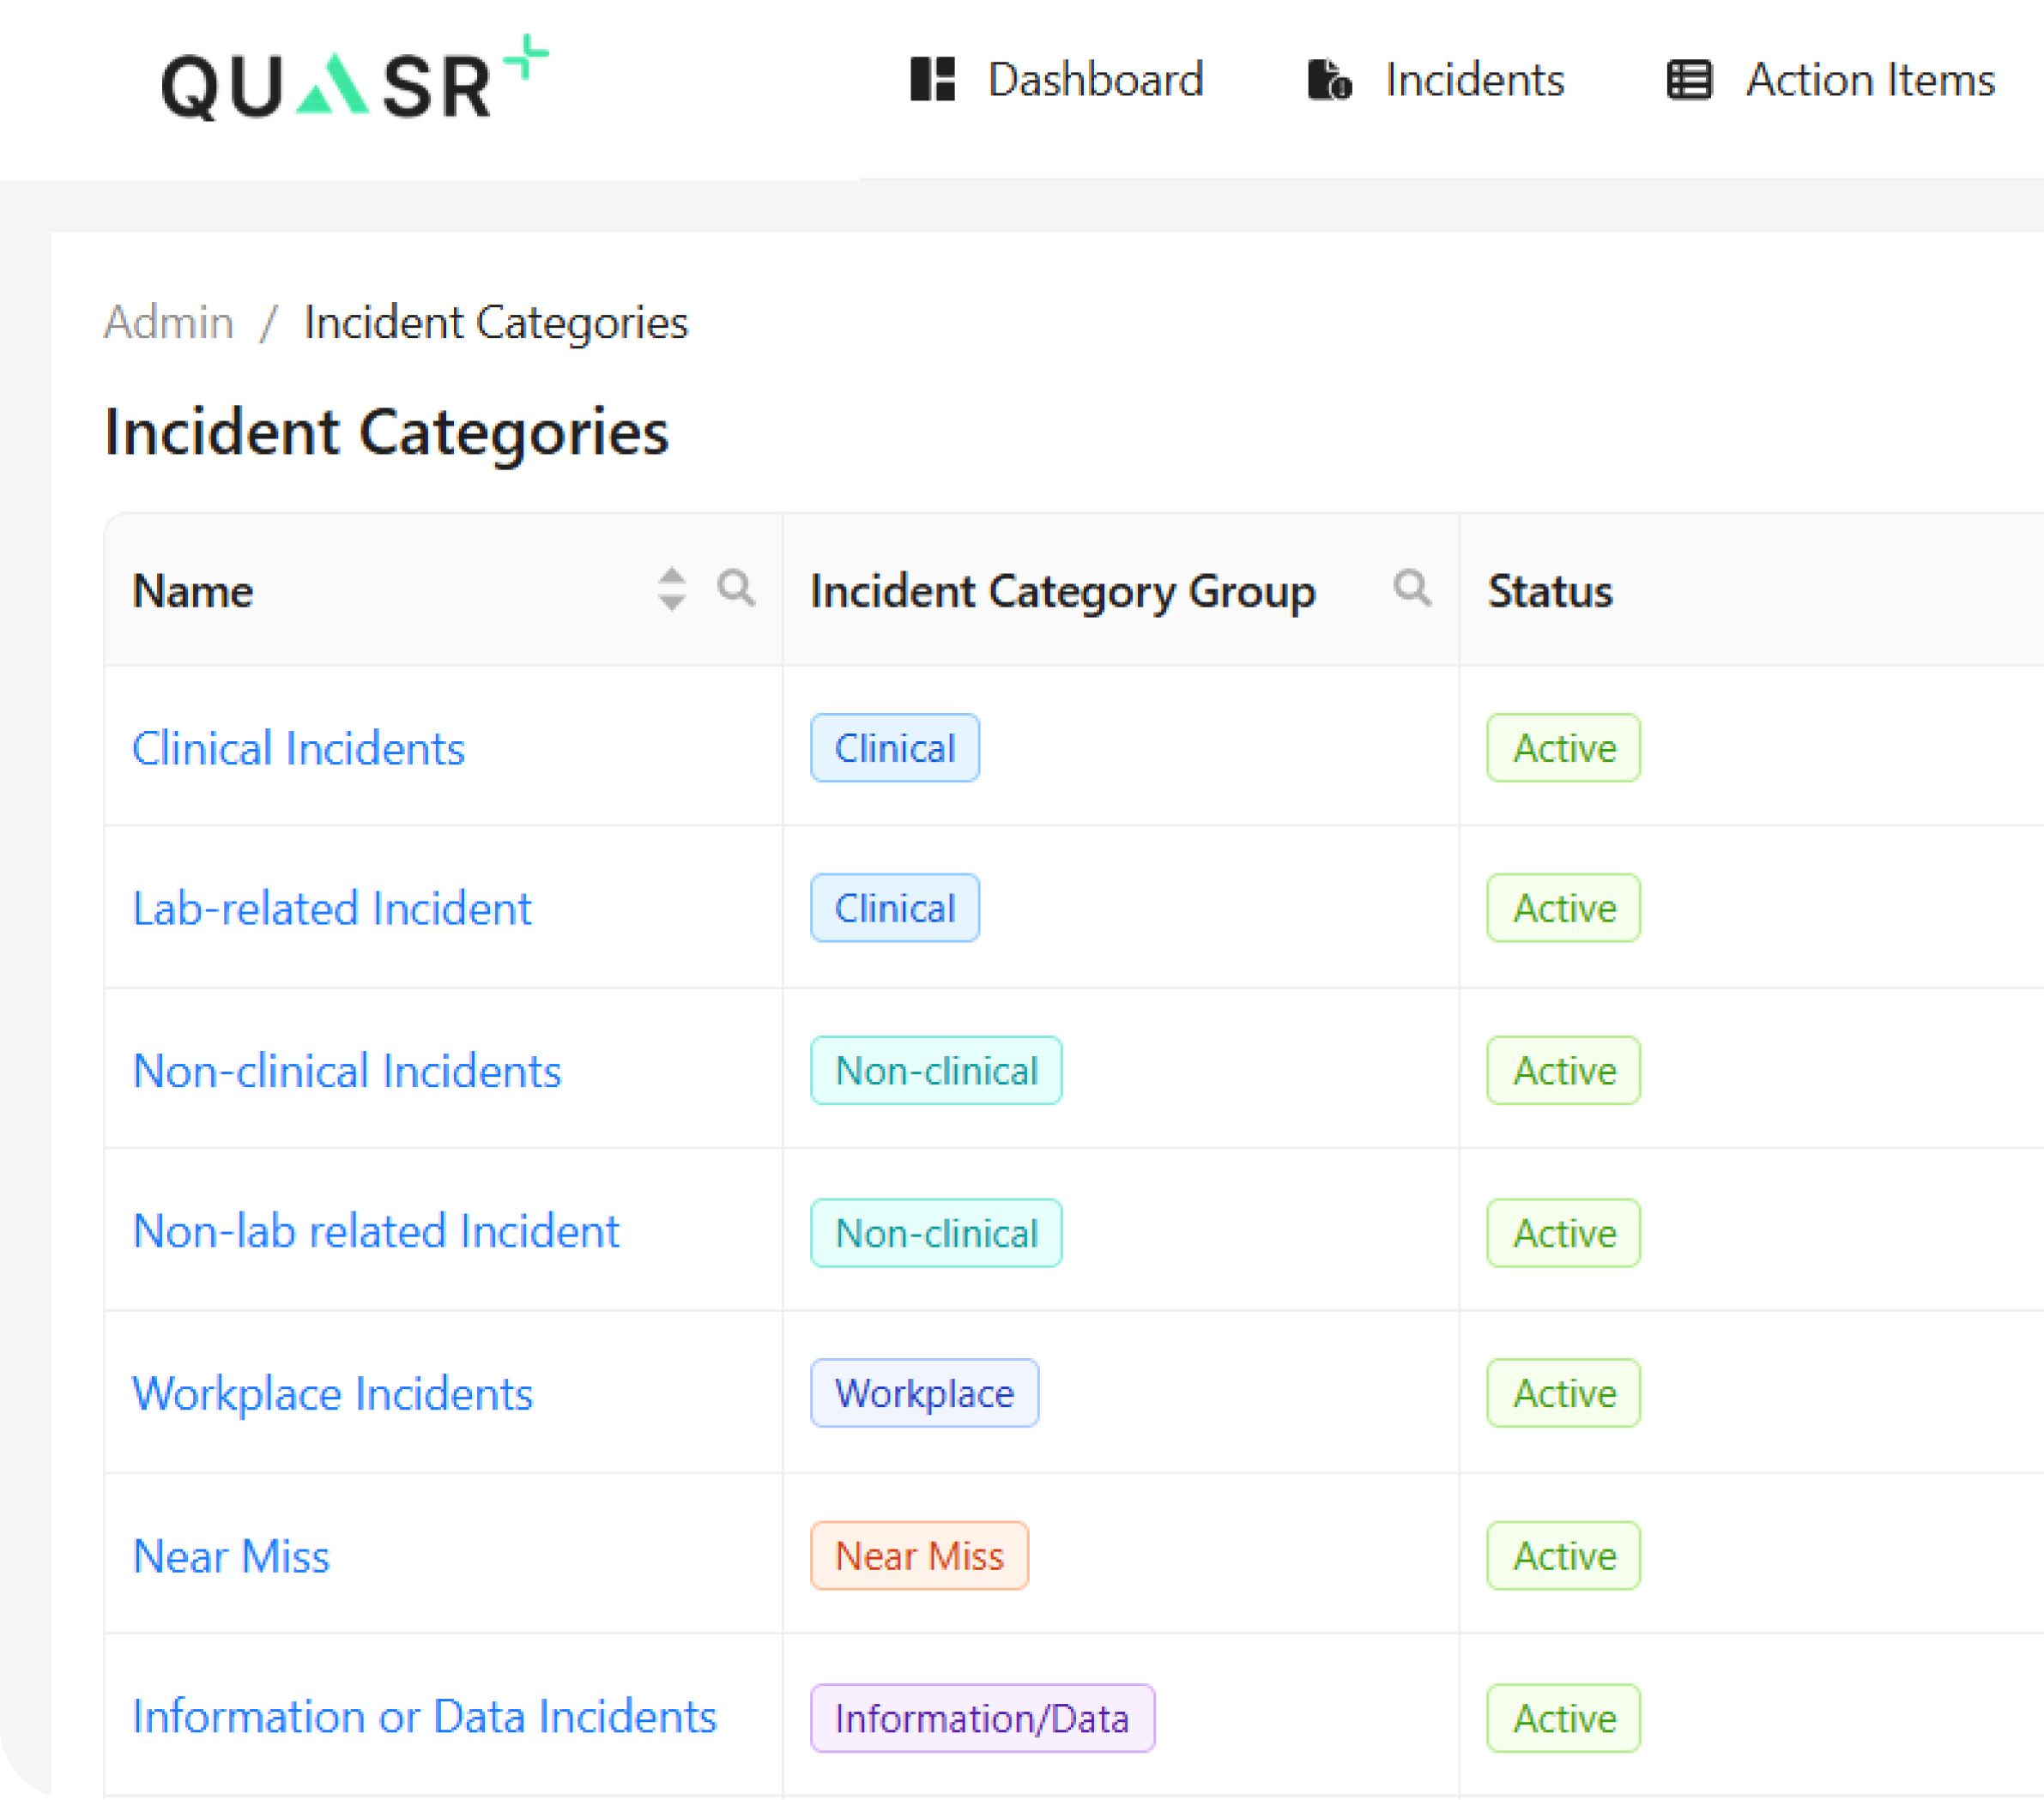
Task: Click Active status of Workplace Incidents
Action: click(1563, 1393)
